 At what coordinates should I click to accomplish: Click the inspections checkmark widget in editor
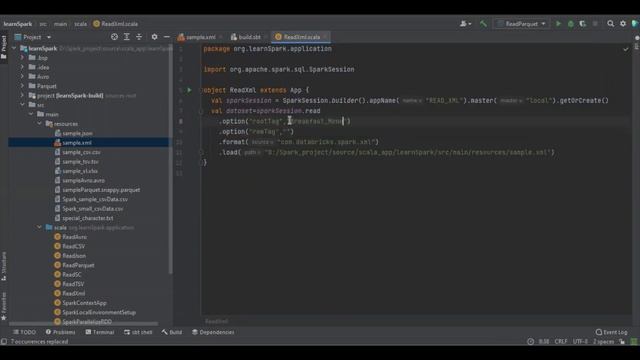click(x=626, y=49)
